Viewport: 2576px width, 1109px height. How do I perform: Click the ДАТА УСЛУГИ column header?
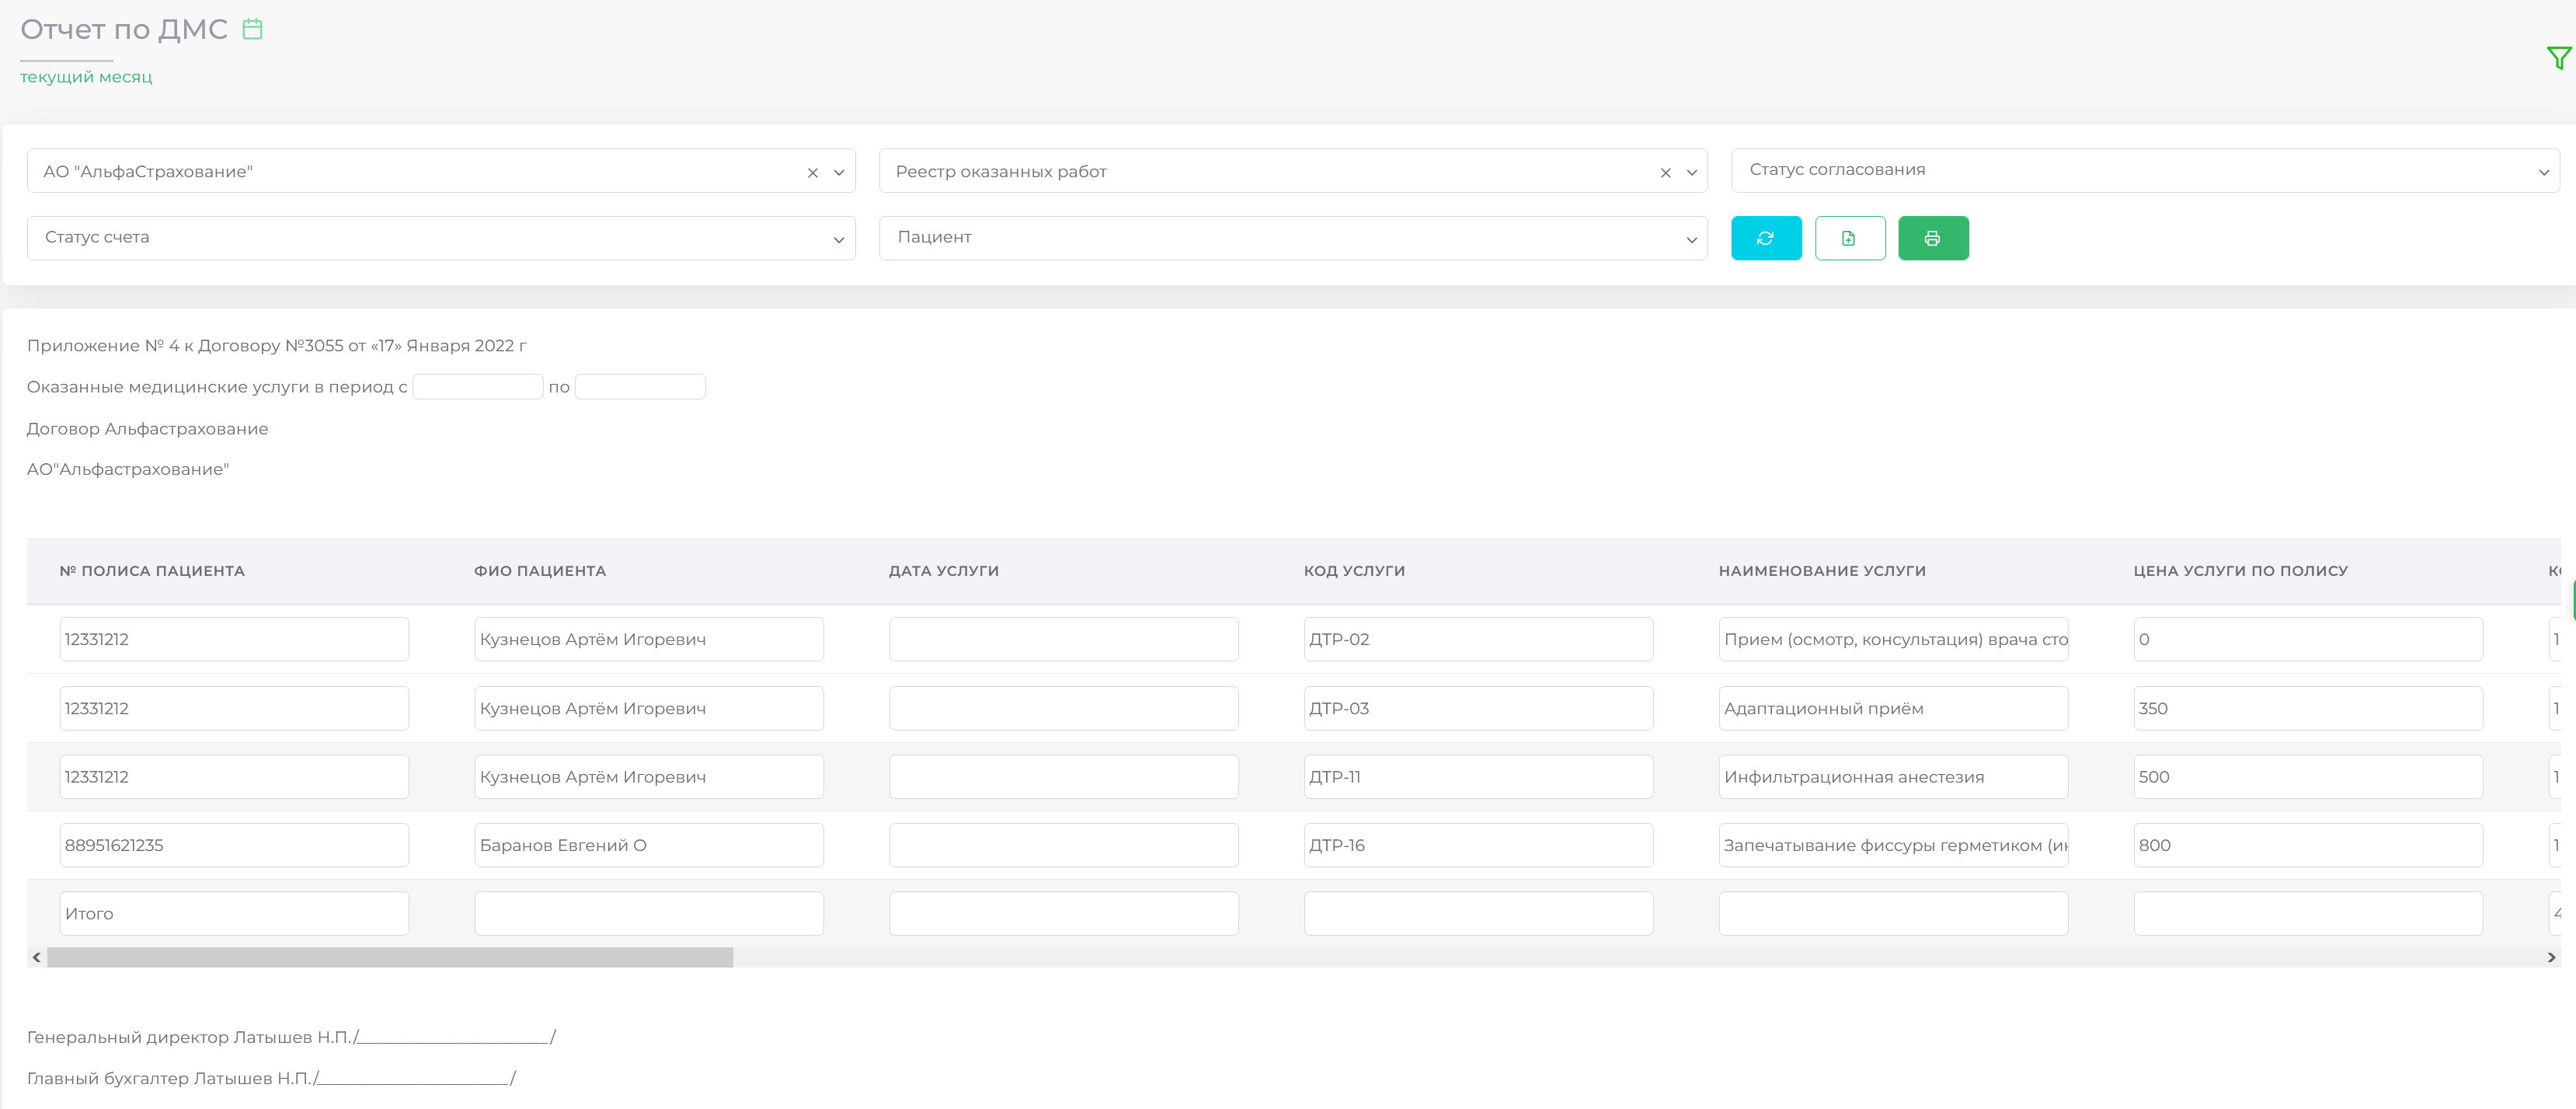(x=944, y=571)
